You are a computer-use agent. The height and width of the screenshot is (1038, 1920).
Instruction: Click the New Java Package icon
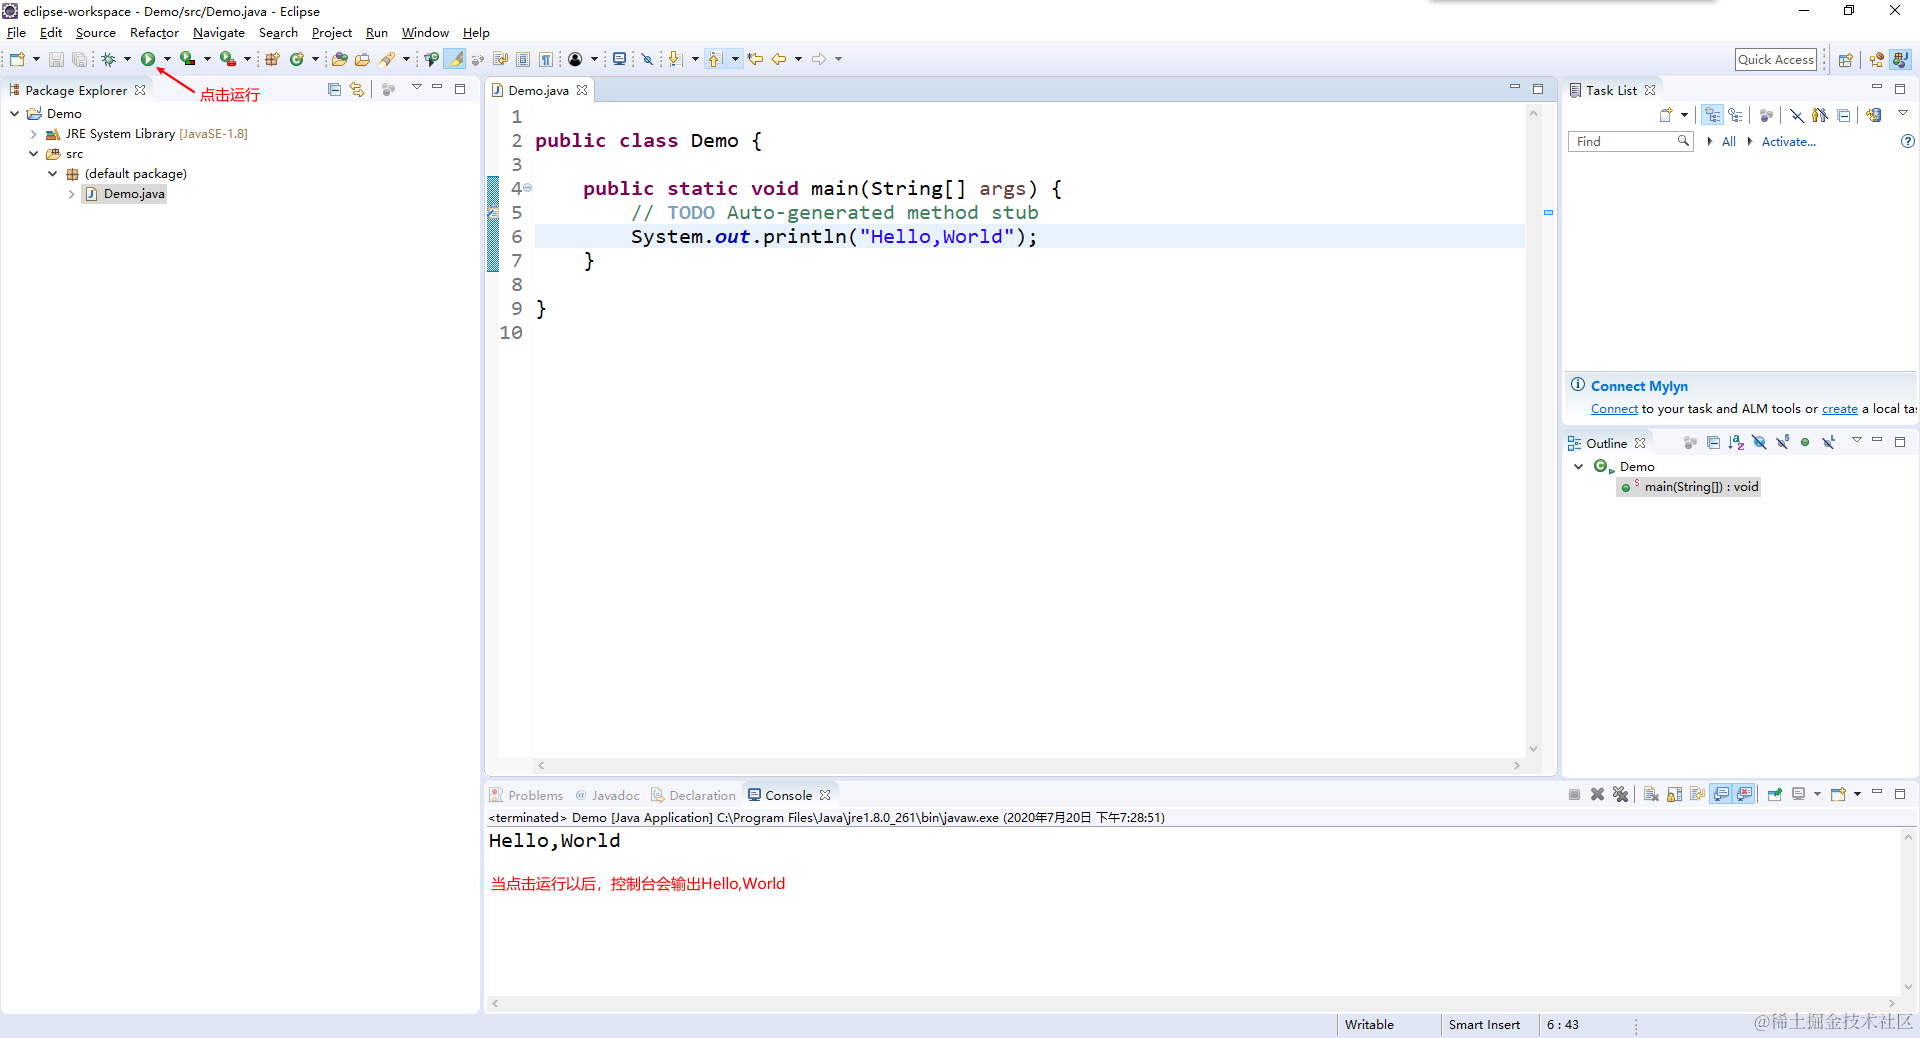click(272, 59)
